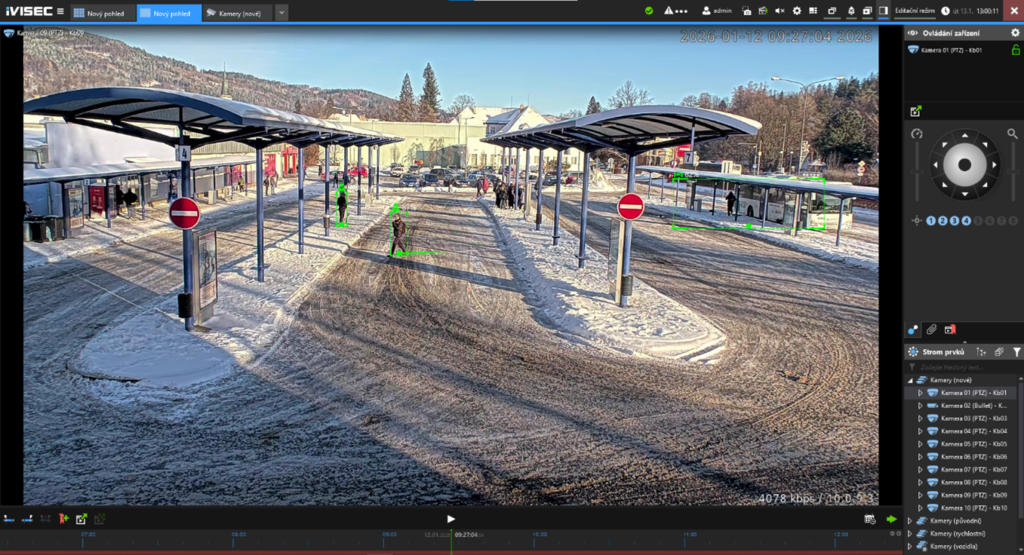
Task: Toggle the green PTZ lock icon
Action: pyautogui.click(x=1016, y=50)
